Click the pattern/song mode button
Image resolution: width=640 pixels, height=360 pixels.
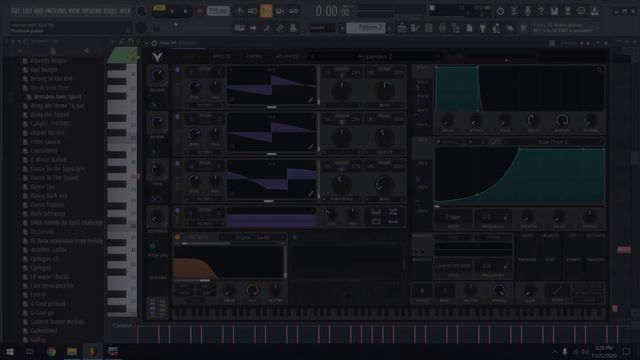pyautogui.click(x=159, y=9)
